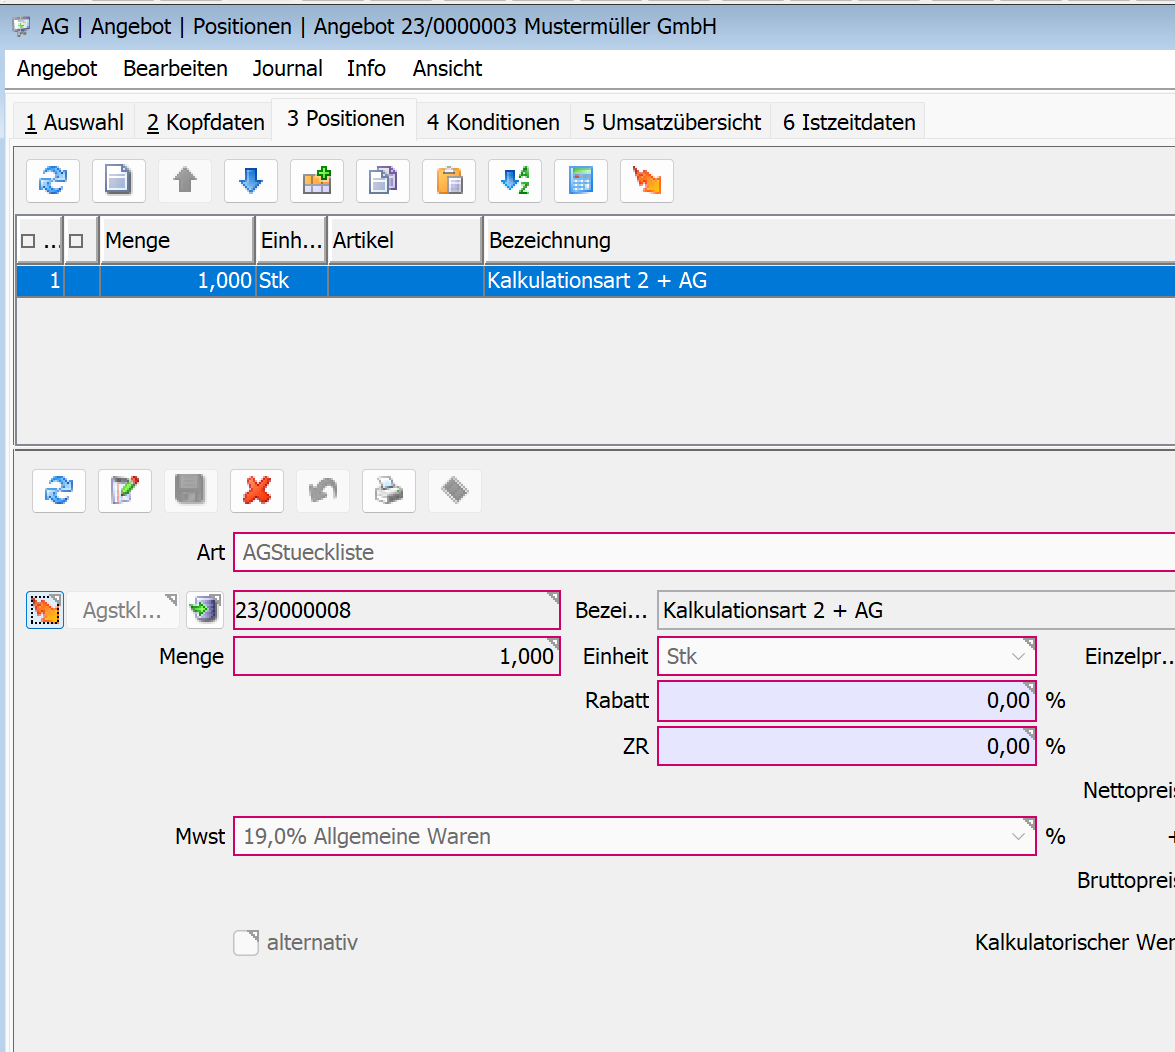Screen dimensions: 1175x1052
Task: Open the Journal menu
Action: point(287,68)
